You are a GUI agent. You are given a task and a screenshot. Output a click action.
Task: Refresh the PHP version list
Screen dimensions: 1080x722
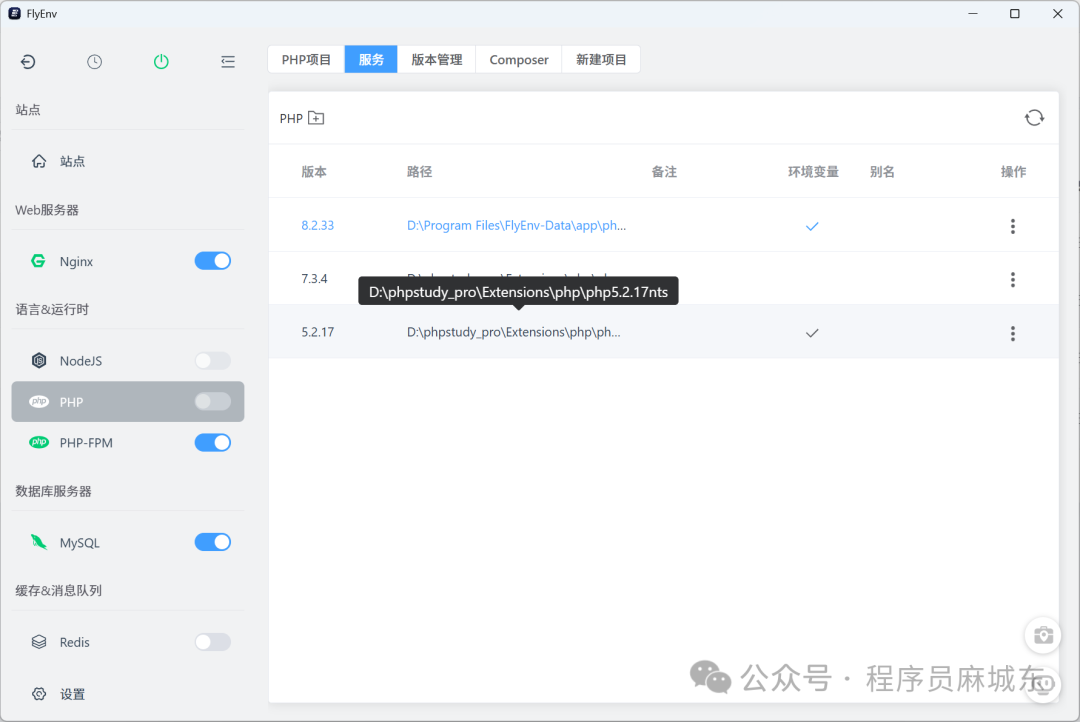(1034, 118)
